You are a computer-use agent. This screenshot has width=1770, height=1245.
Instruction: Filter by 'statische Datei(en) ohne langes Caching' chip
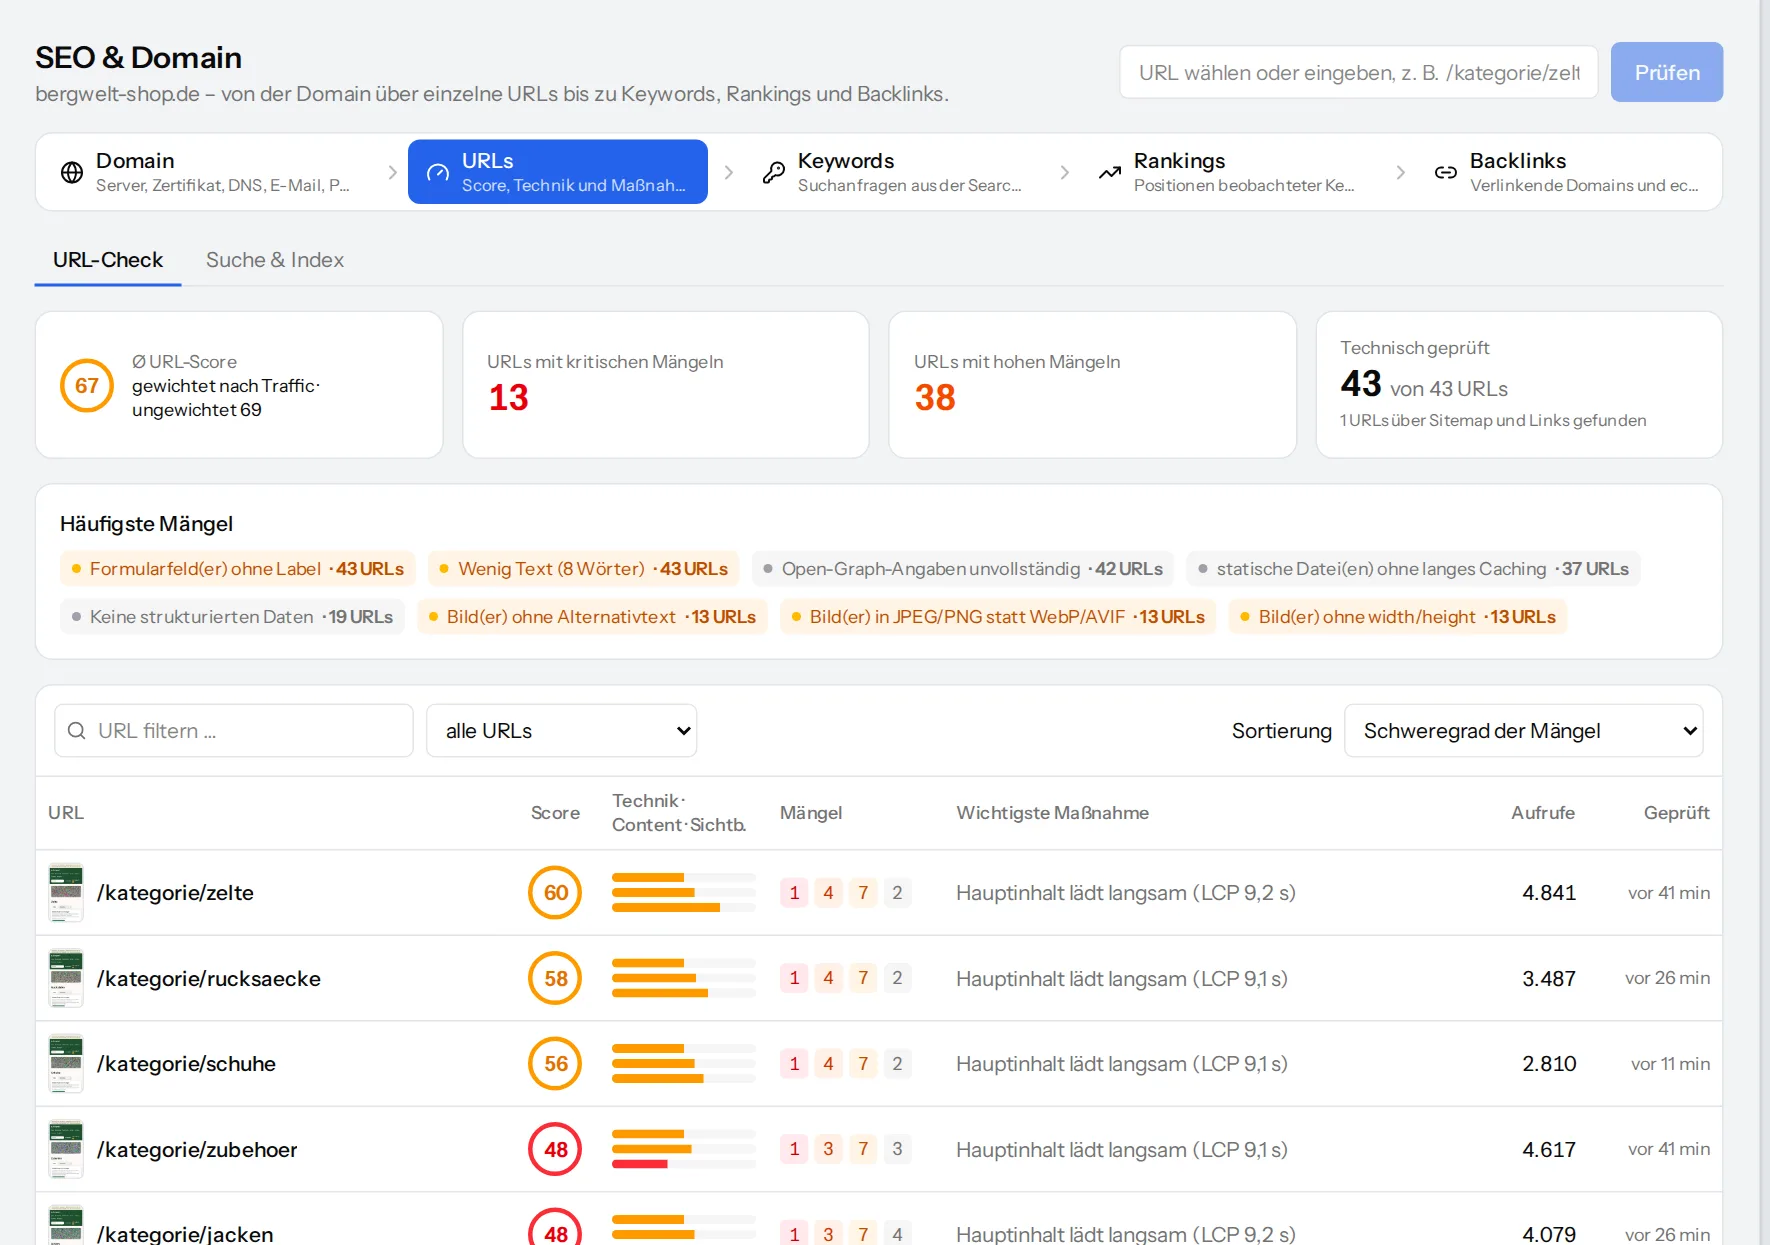pyautogui.click(x=1413, y=569)
